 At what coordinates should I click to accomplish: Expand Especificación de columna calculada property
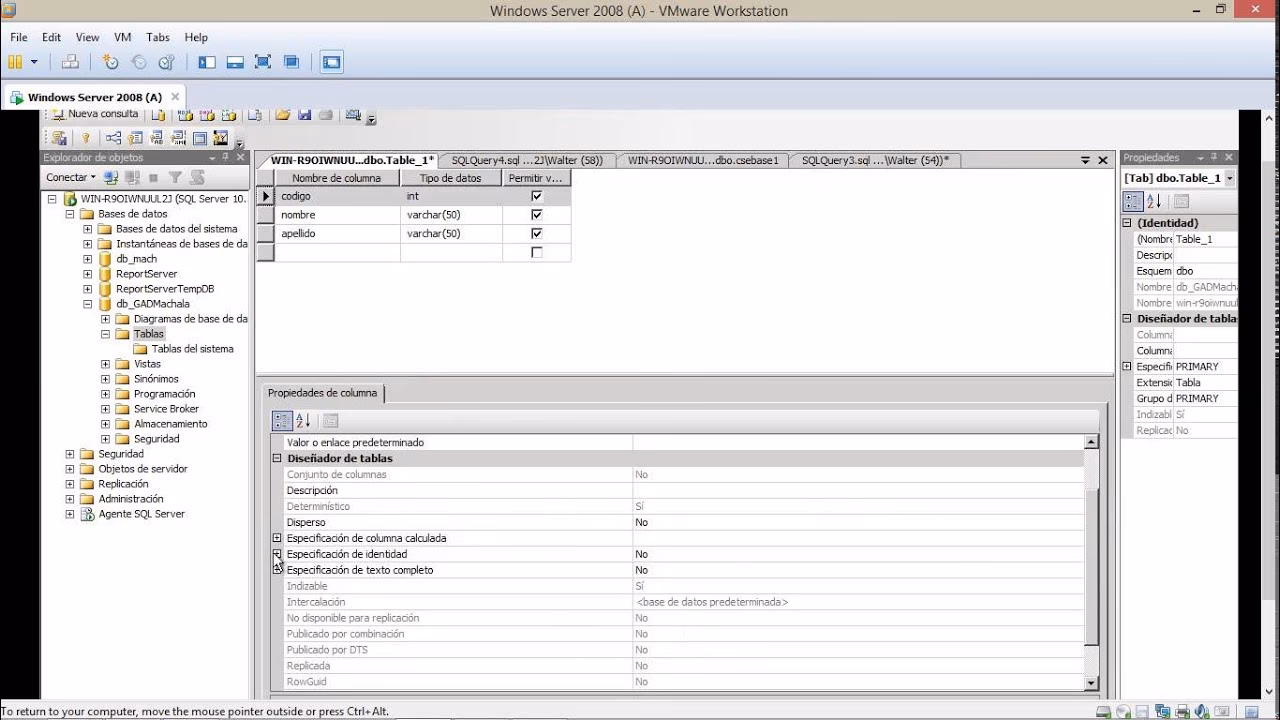277,538
